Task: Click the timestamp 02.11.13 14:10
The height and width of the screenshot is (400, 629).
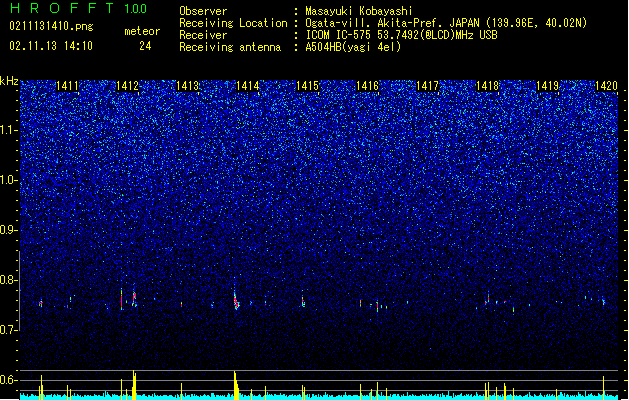Action: (x=51, y=46)
